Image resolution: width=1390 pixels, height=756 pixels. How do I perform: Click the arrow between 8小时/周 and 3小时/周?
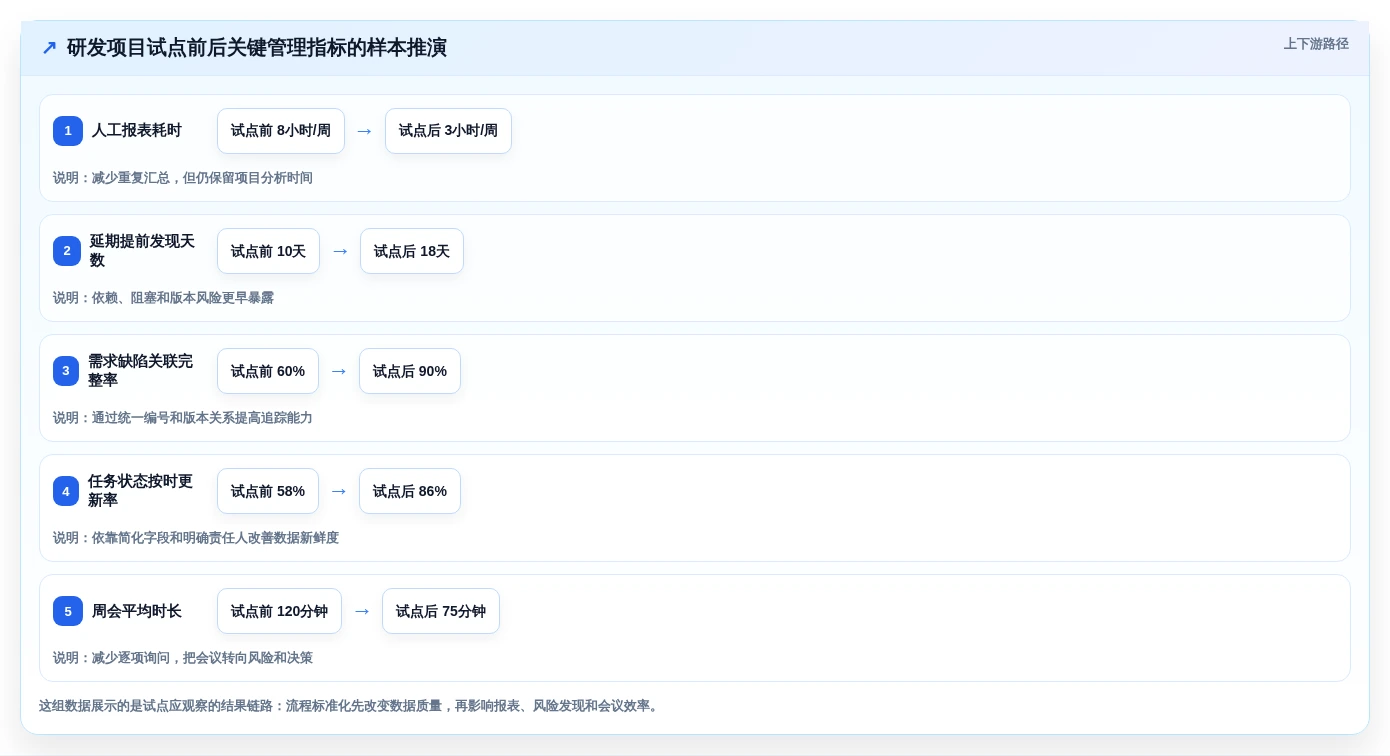[365, 131]
